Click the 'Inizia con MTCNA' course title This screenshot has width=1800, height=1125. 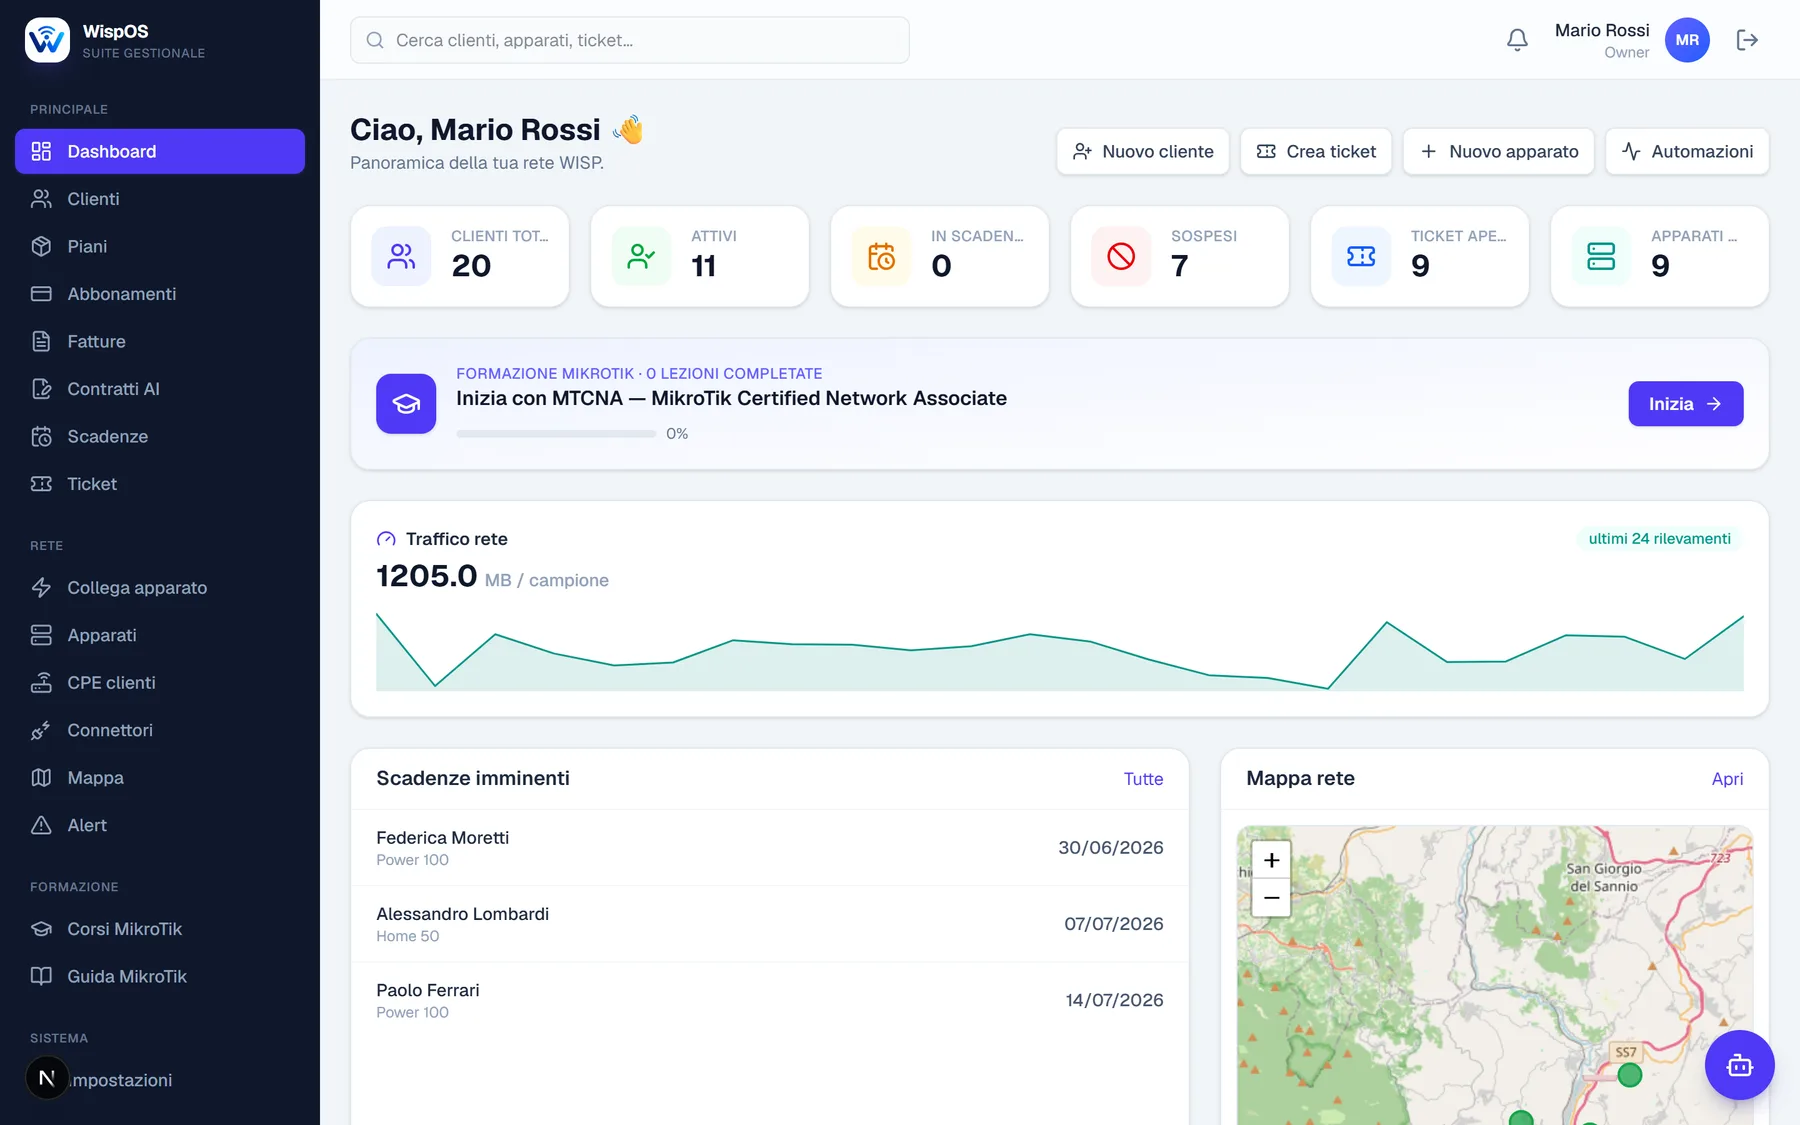(731, 398)
